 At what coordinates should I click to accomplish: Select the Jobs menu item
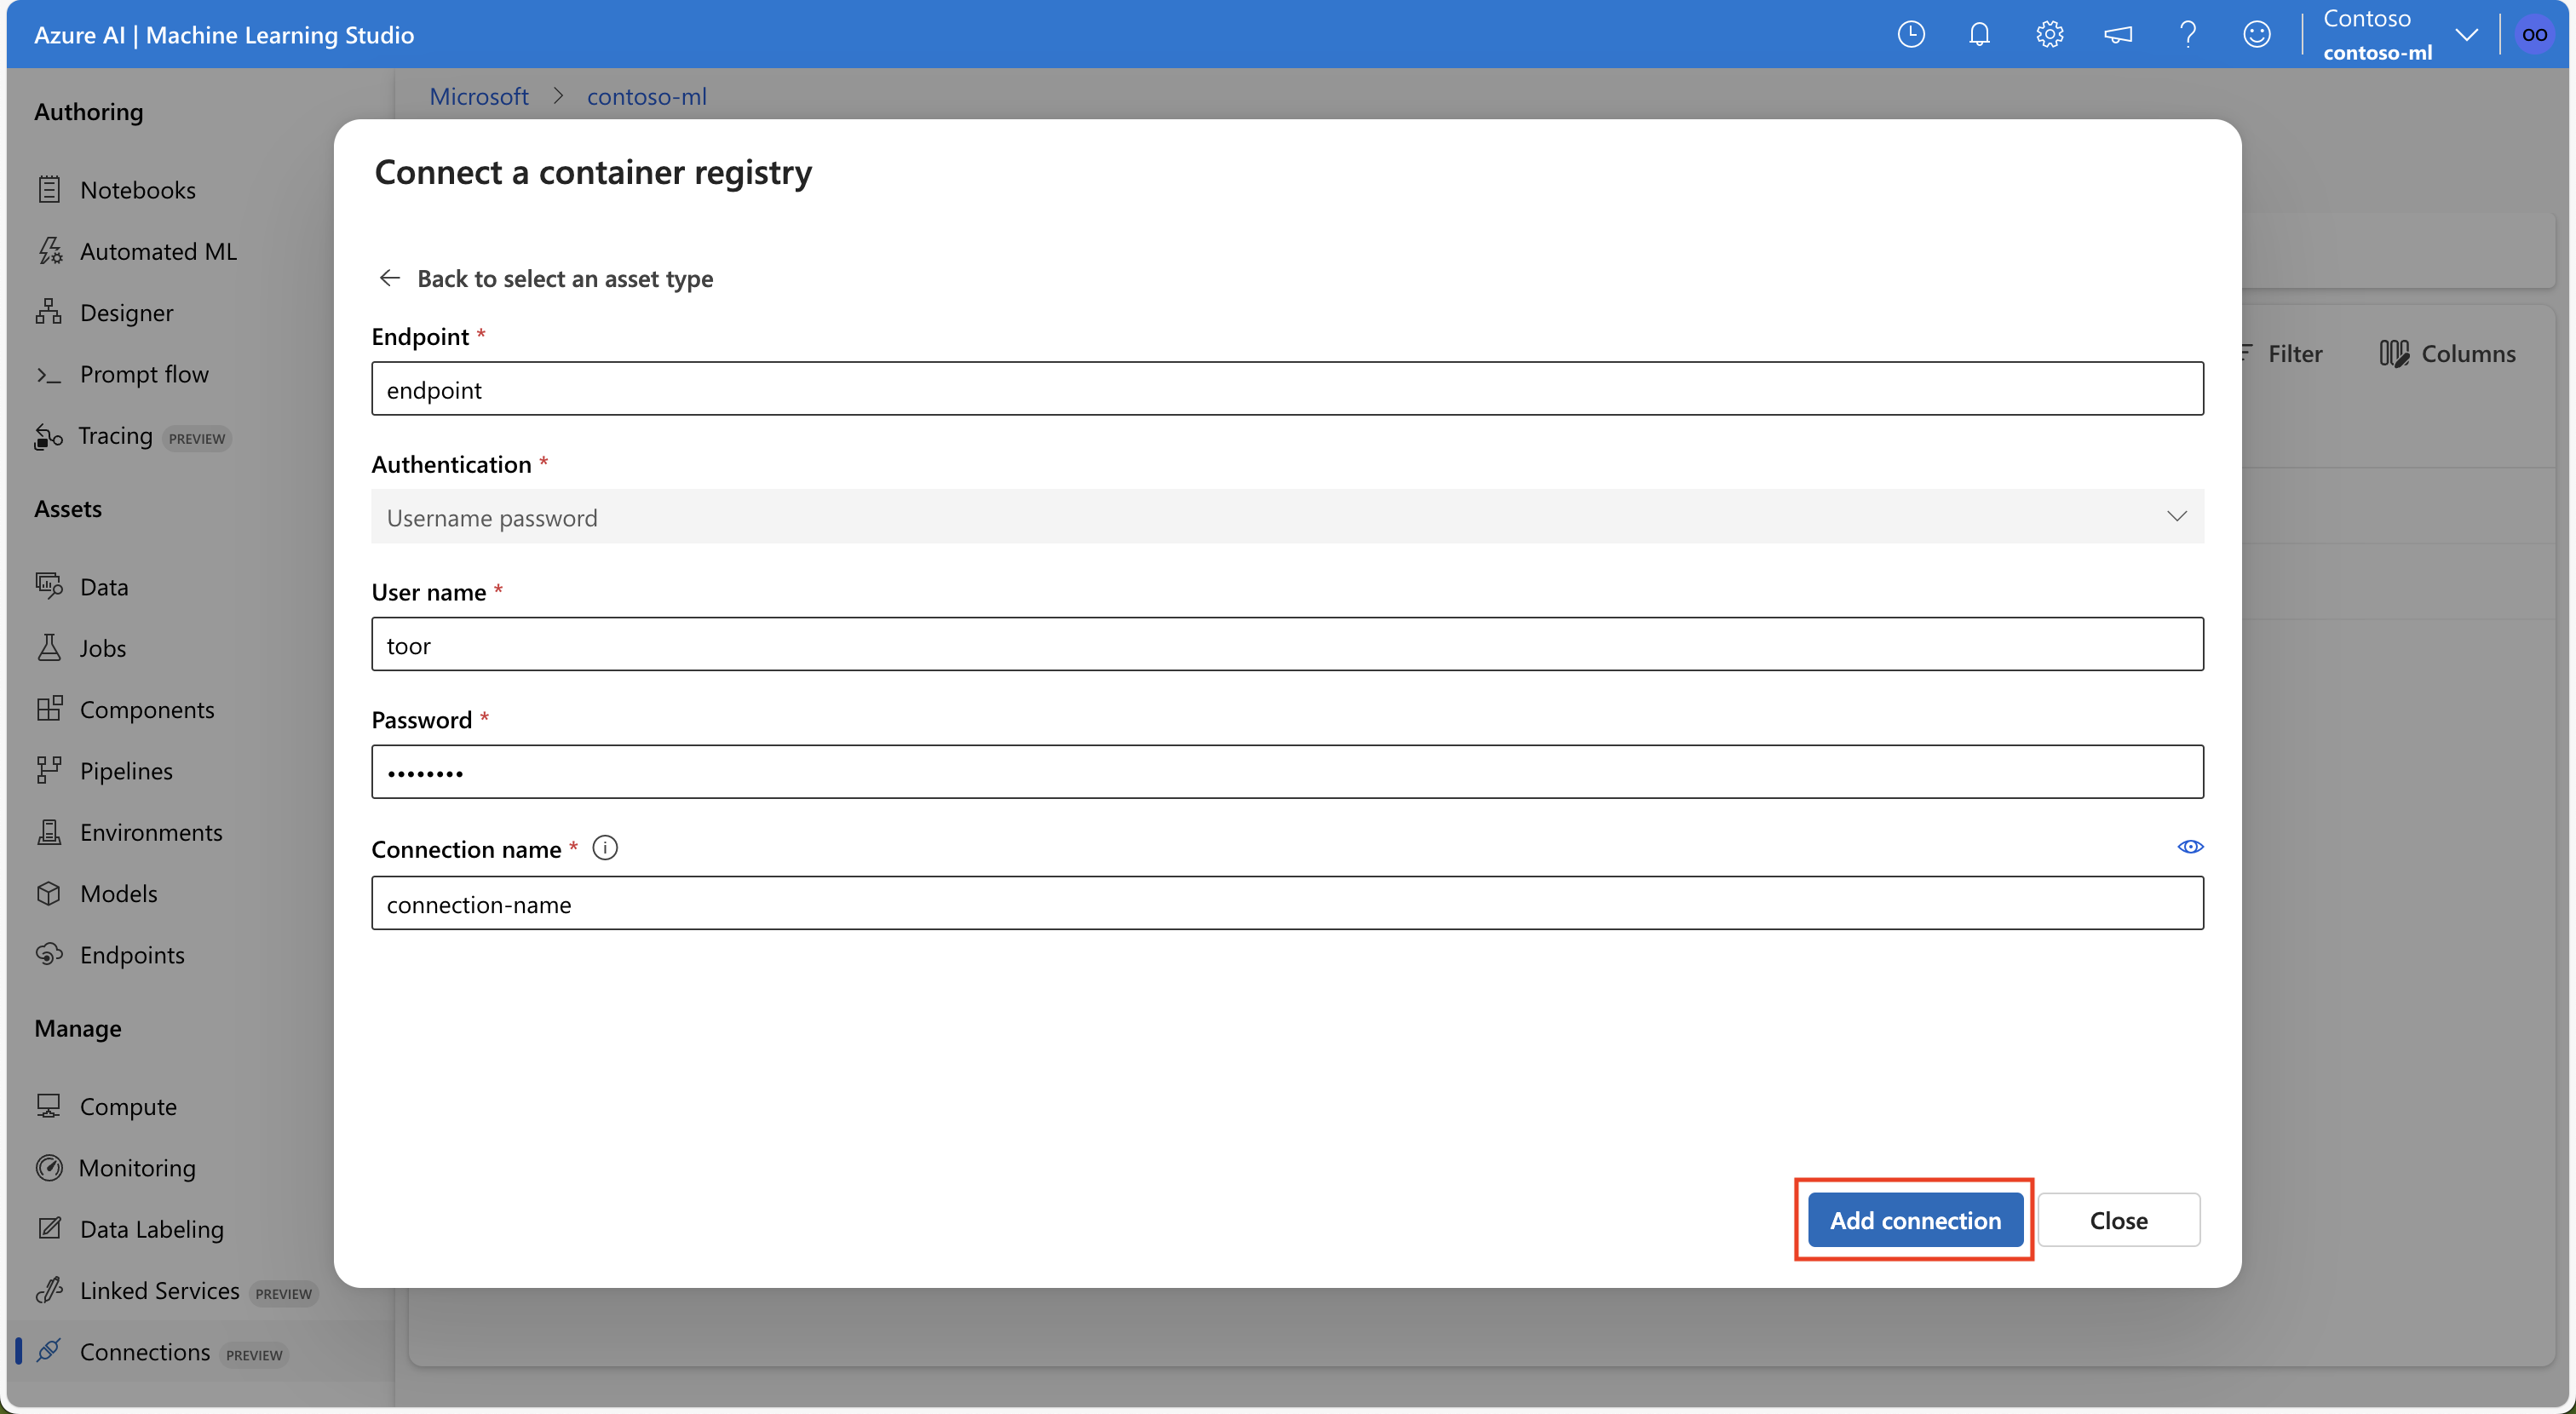(101, 646)
